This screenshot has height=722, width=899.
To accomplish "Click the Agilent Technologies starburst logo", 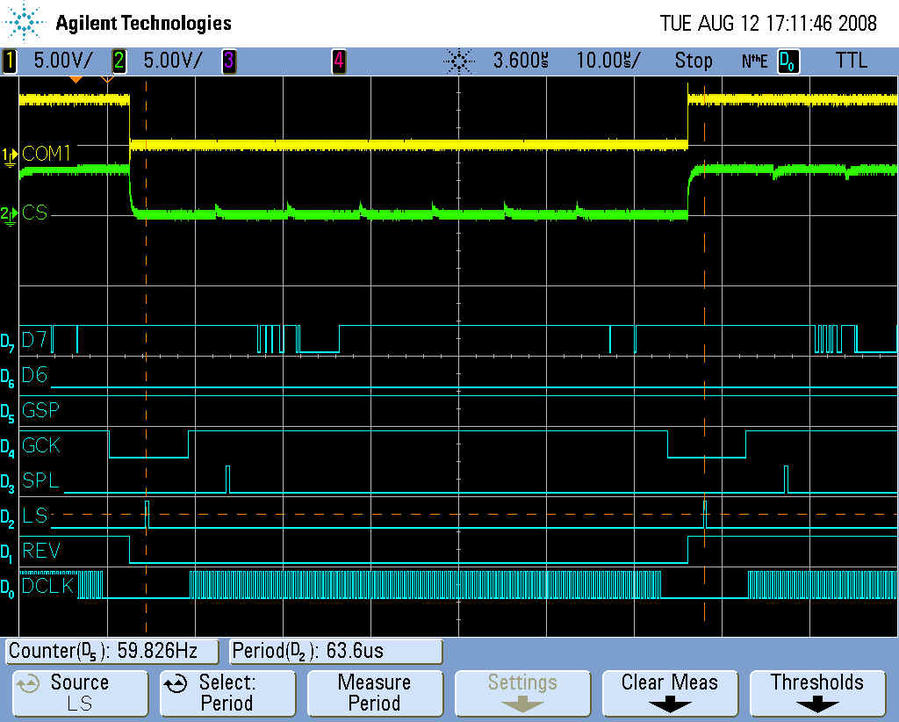I will coord(25,22).
